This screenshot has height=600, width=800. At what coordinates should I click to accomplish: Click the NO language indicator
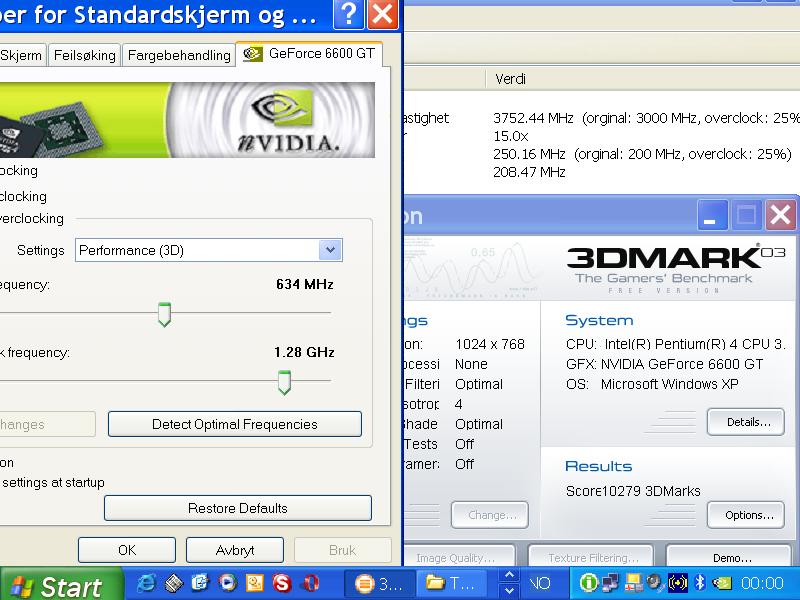(x=542, y=583)
